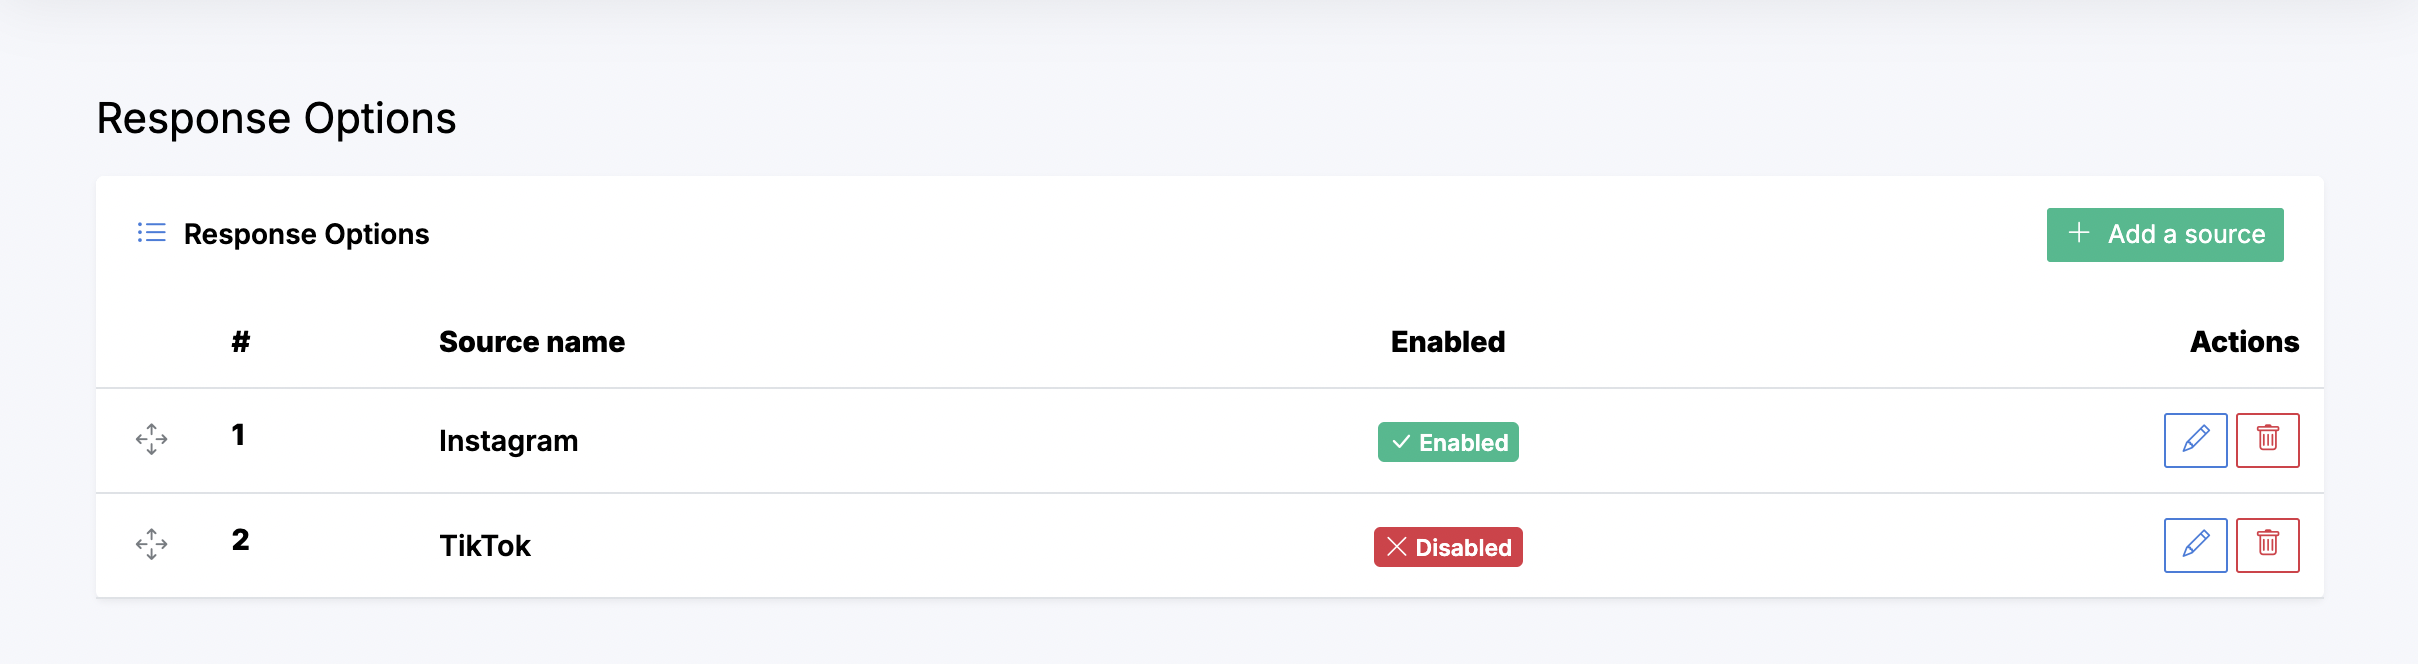Click the plus icon in Add a source
This screenshot has width=2418, height=664.
pos(2079,233)
